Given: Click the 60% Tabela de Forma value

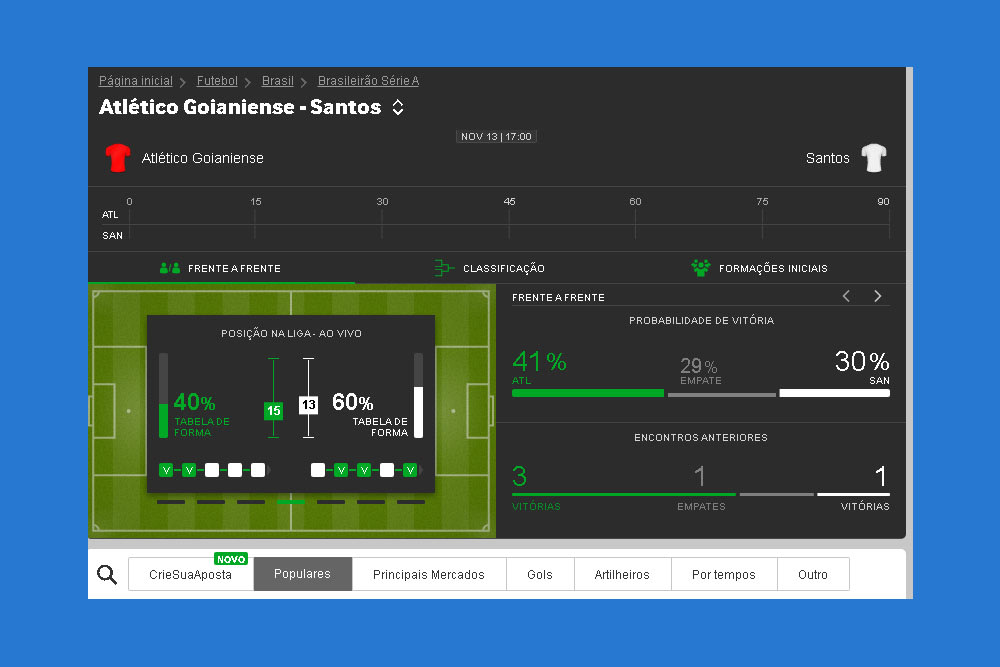Looking at the screenshot, I should [353, 402].
